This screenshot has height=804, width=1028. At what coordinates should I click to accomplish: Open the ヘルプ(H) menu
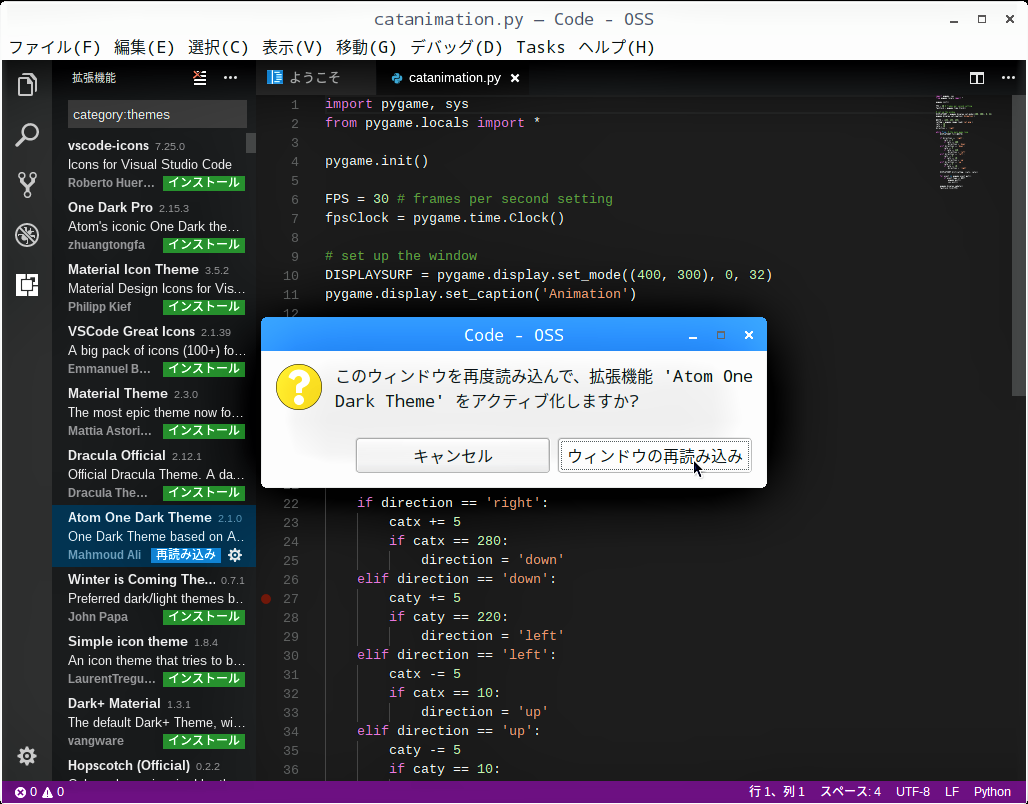[x=616, y=47]
